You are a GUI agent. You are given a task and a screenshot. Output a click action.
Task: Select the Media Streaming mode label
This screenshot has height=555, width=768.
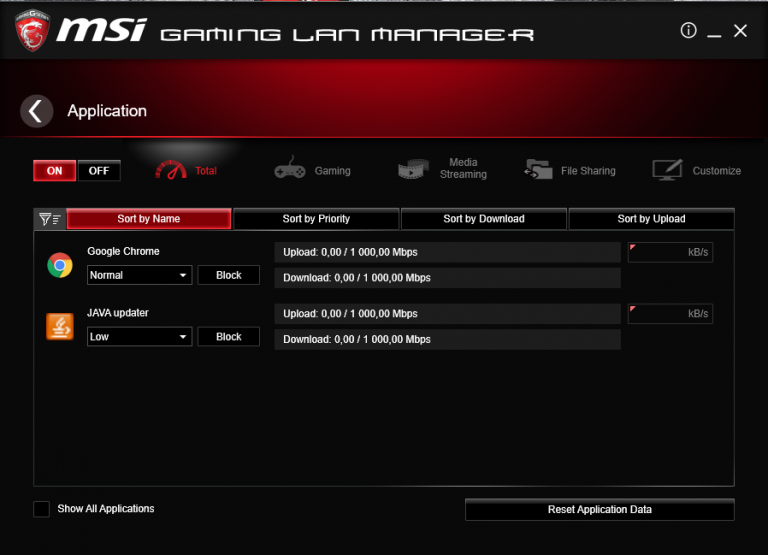click(463, 168)
